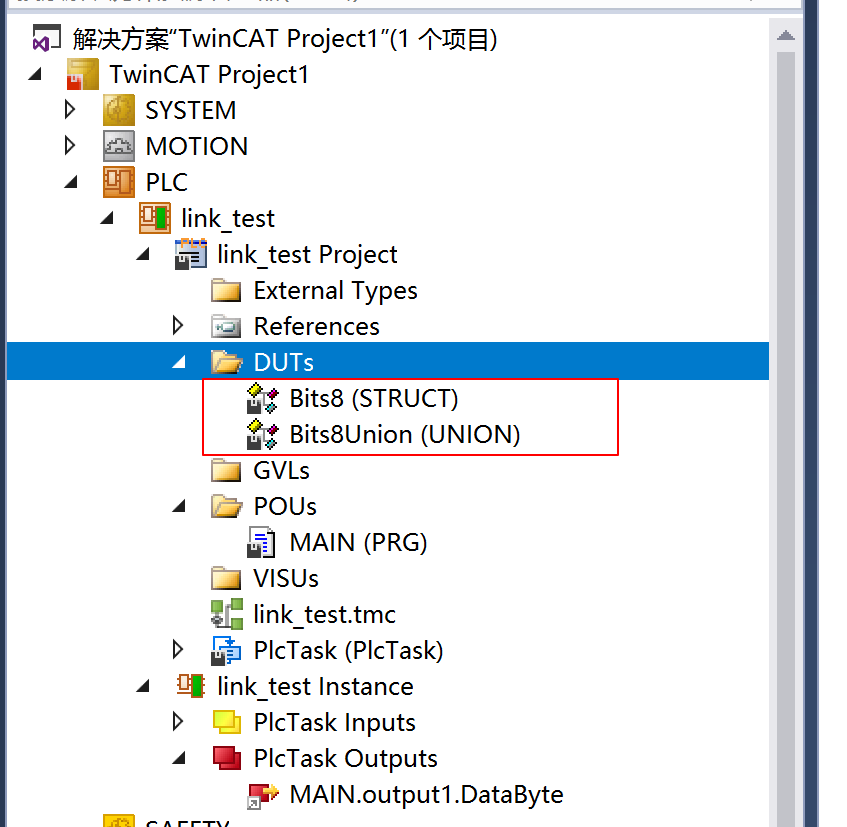
Task: Open Bits8 (STRUCT) item
Action: [x=374, y=399]
